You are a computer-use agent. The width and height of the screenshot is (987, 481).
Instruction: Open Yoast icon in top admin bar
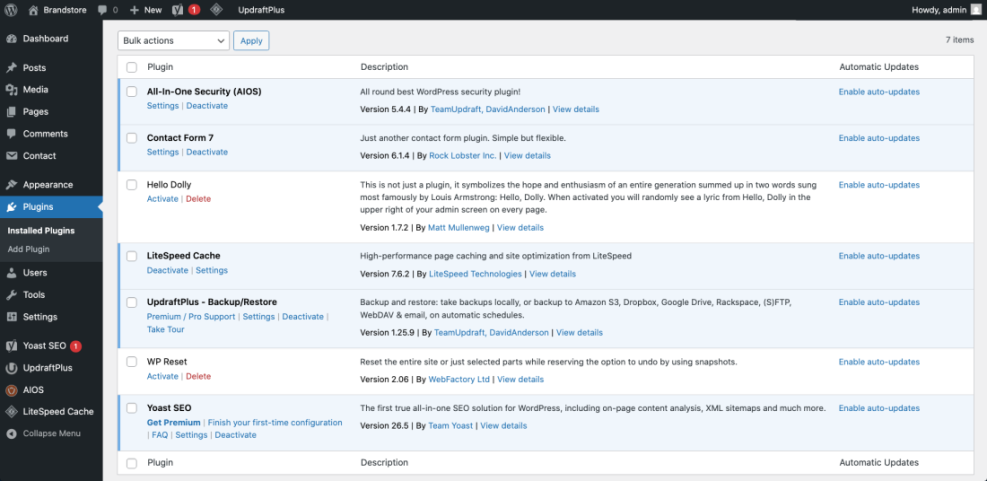coord(178,9)
